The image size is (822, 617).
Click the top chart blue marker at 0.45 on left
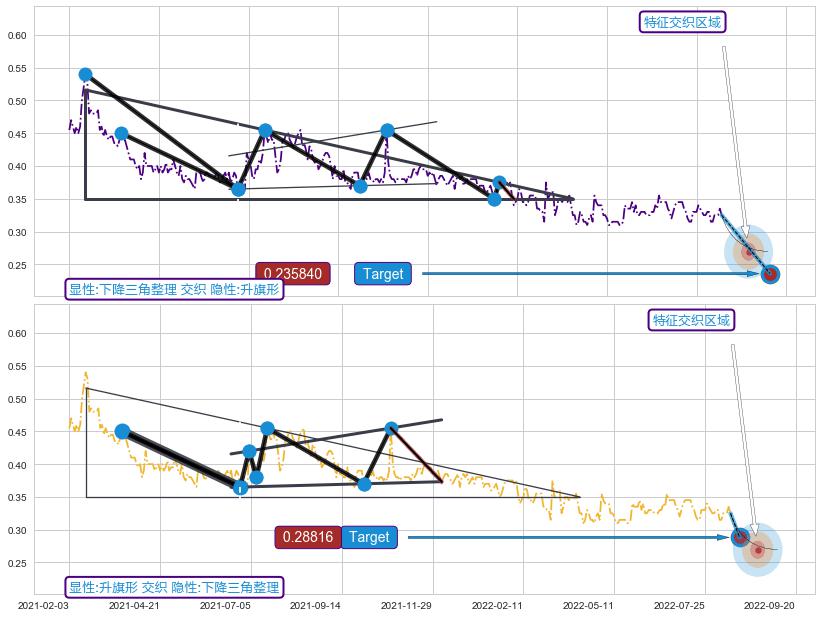click(121, 134)
